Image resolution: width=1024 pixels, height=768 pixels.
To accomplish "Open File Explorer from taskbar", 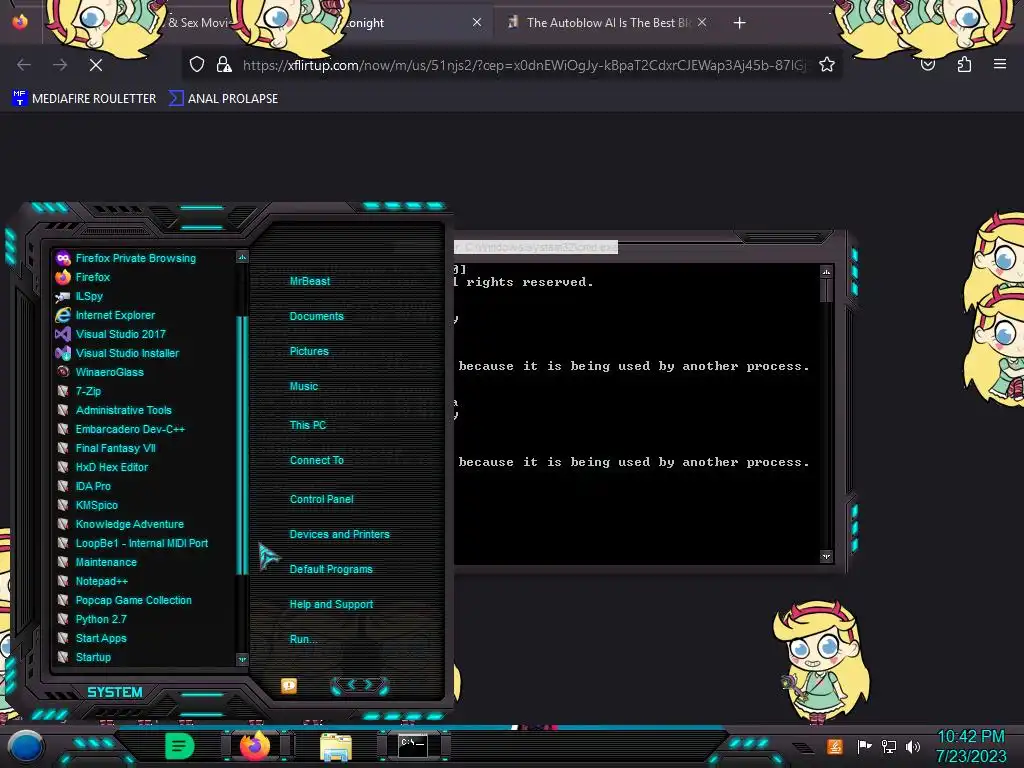I will pos(336,746).
